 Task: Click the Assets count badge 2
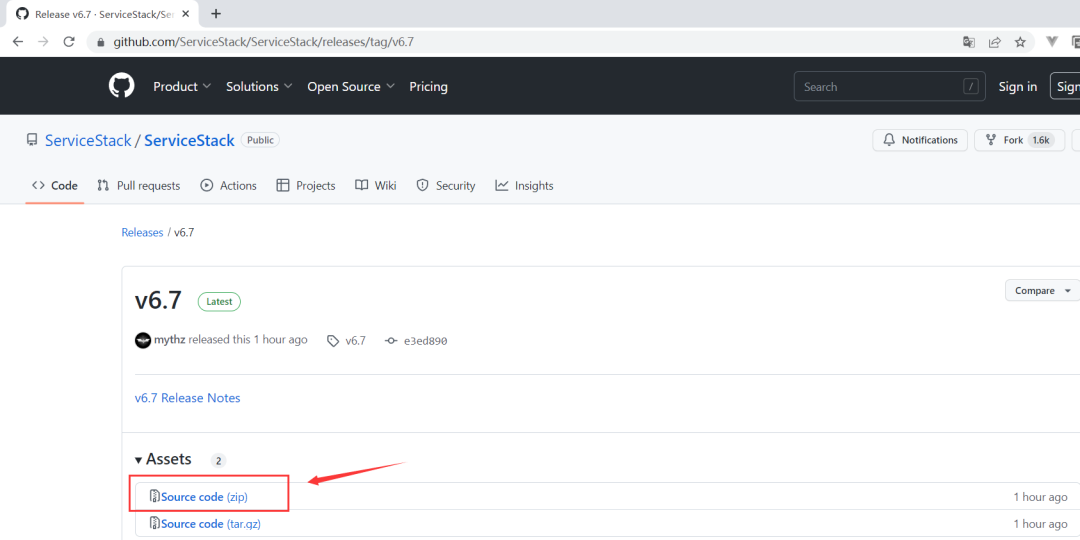(218, 461)
